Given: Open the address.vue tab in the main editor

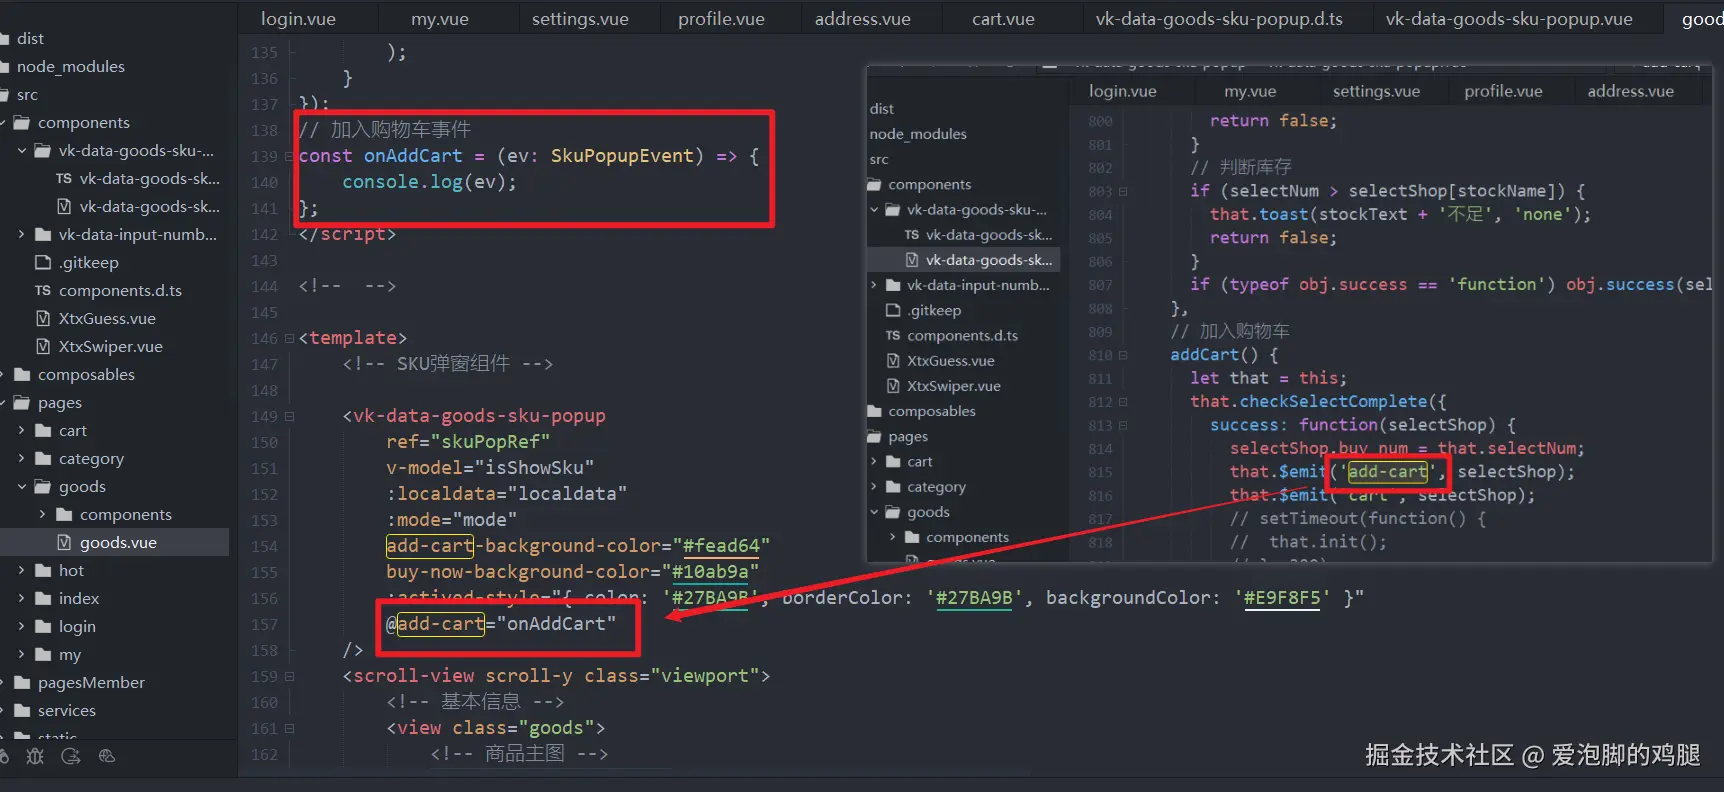Looking at the screenshot, I should coord(862,19).
